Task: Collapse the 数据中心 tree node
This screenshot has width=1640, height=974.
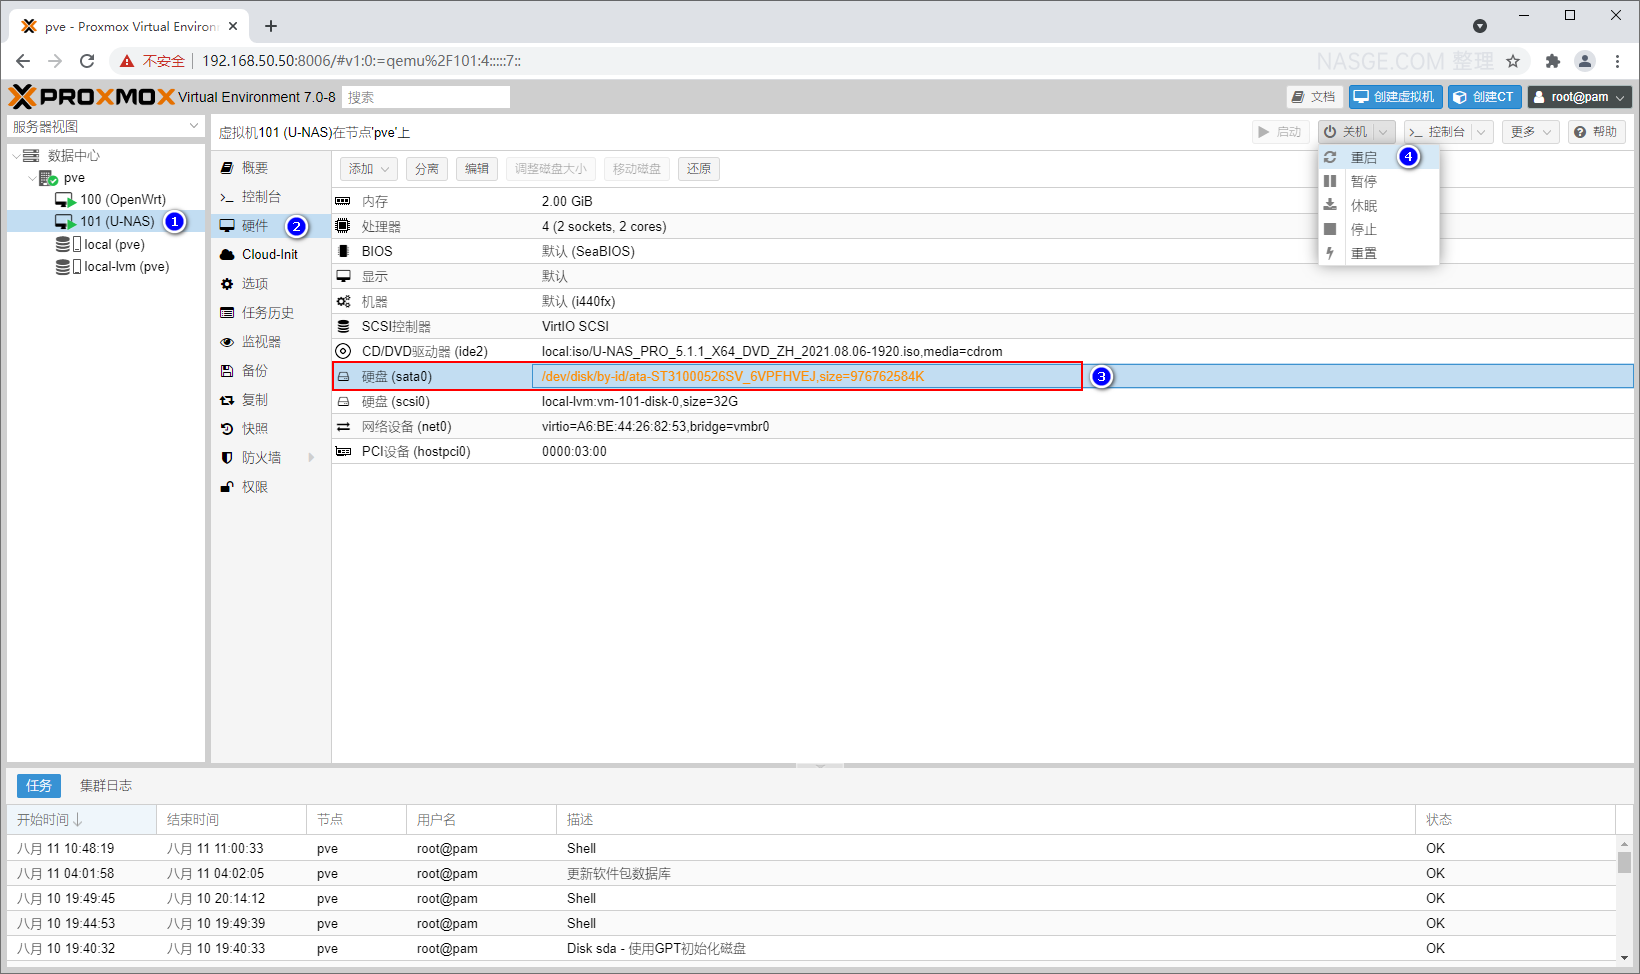Action: 16,156
